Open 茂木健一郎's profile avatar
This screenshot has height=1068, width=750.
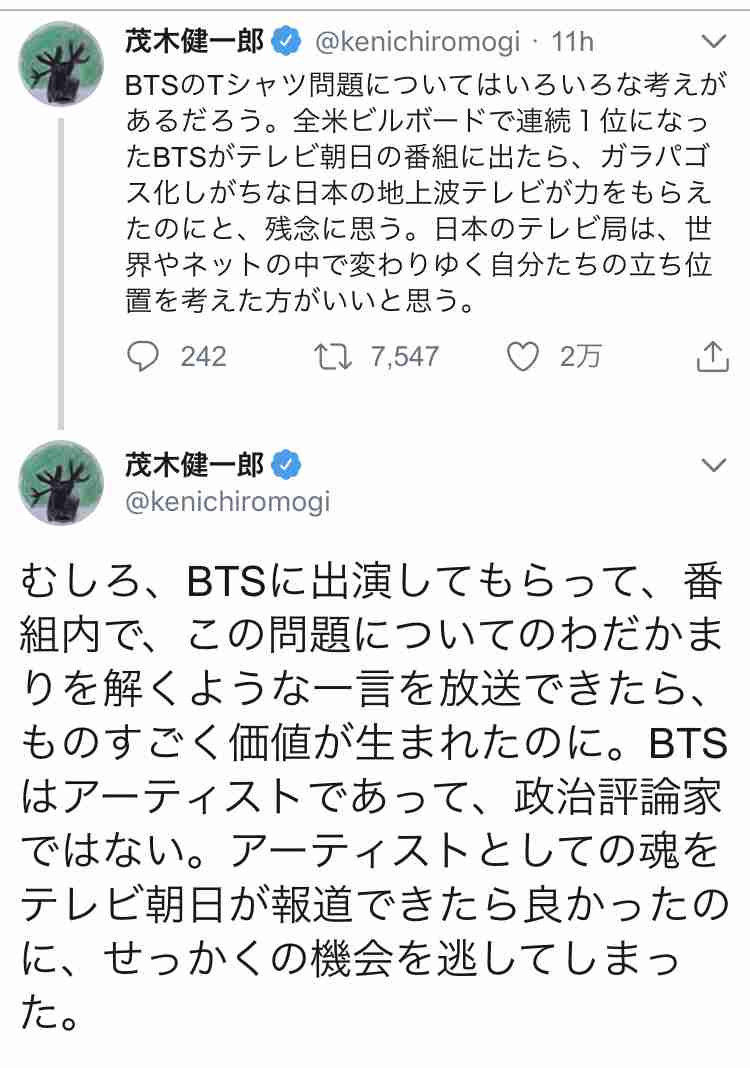[x=62, y=62]
